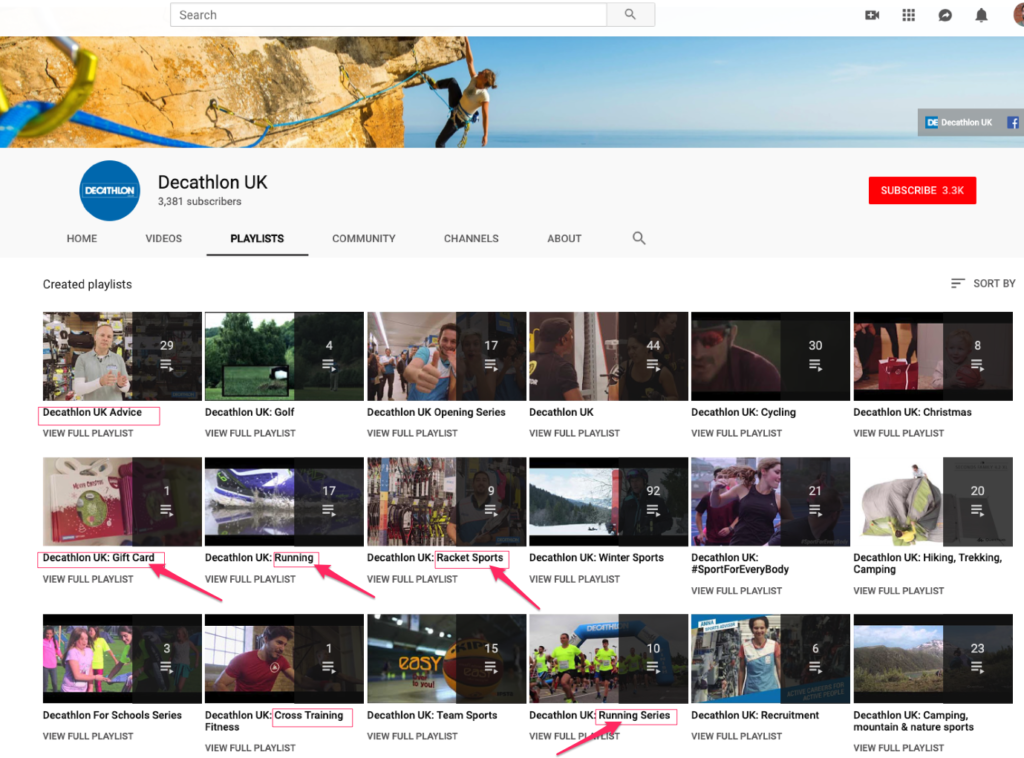The width and height of the screenshot is (1024, 758).
Task: Open Decathlon UK: Running Series title
Action: (x=600, y=715)
